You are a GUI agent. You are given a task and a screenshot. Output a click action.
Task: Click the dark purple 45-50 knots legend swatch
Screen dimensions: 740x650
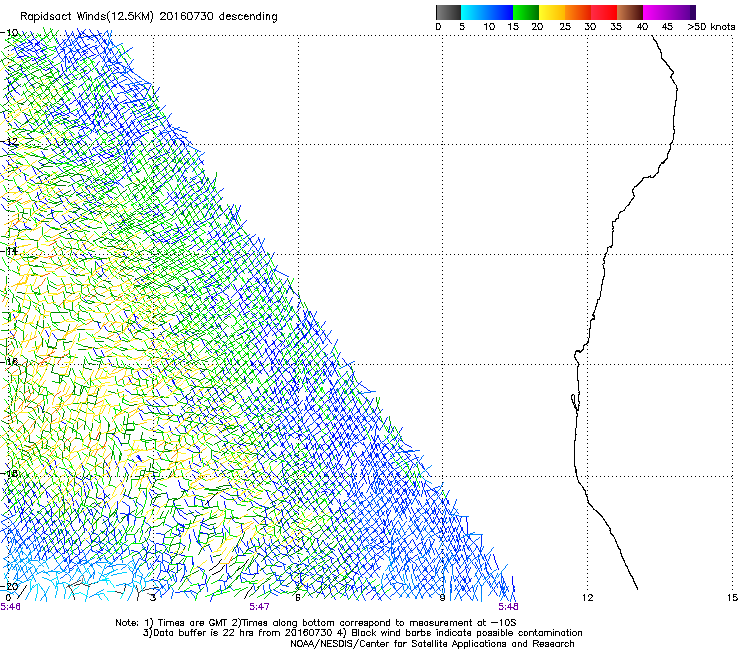coord(682,12)
